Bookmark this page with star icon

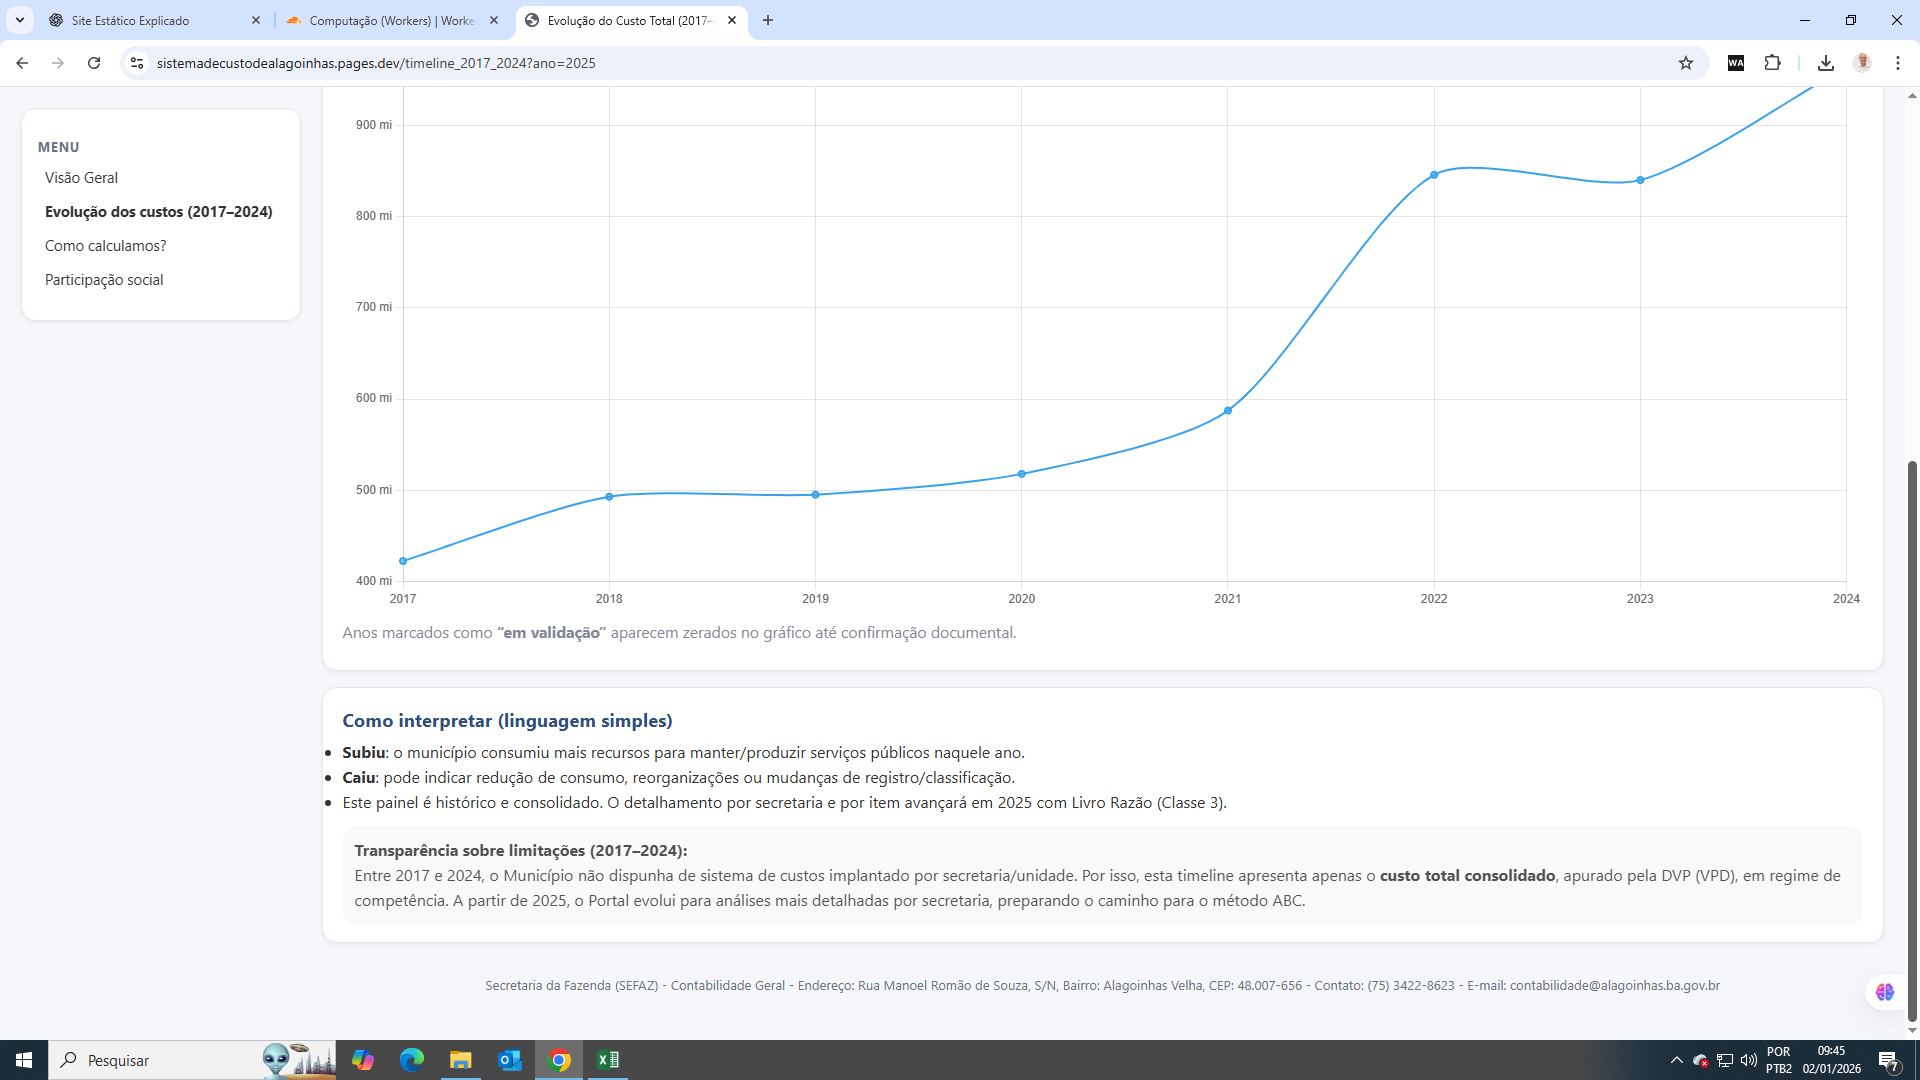[x=1686, y=63]
